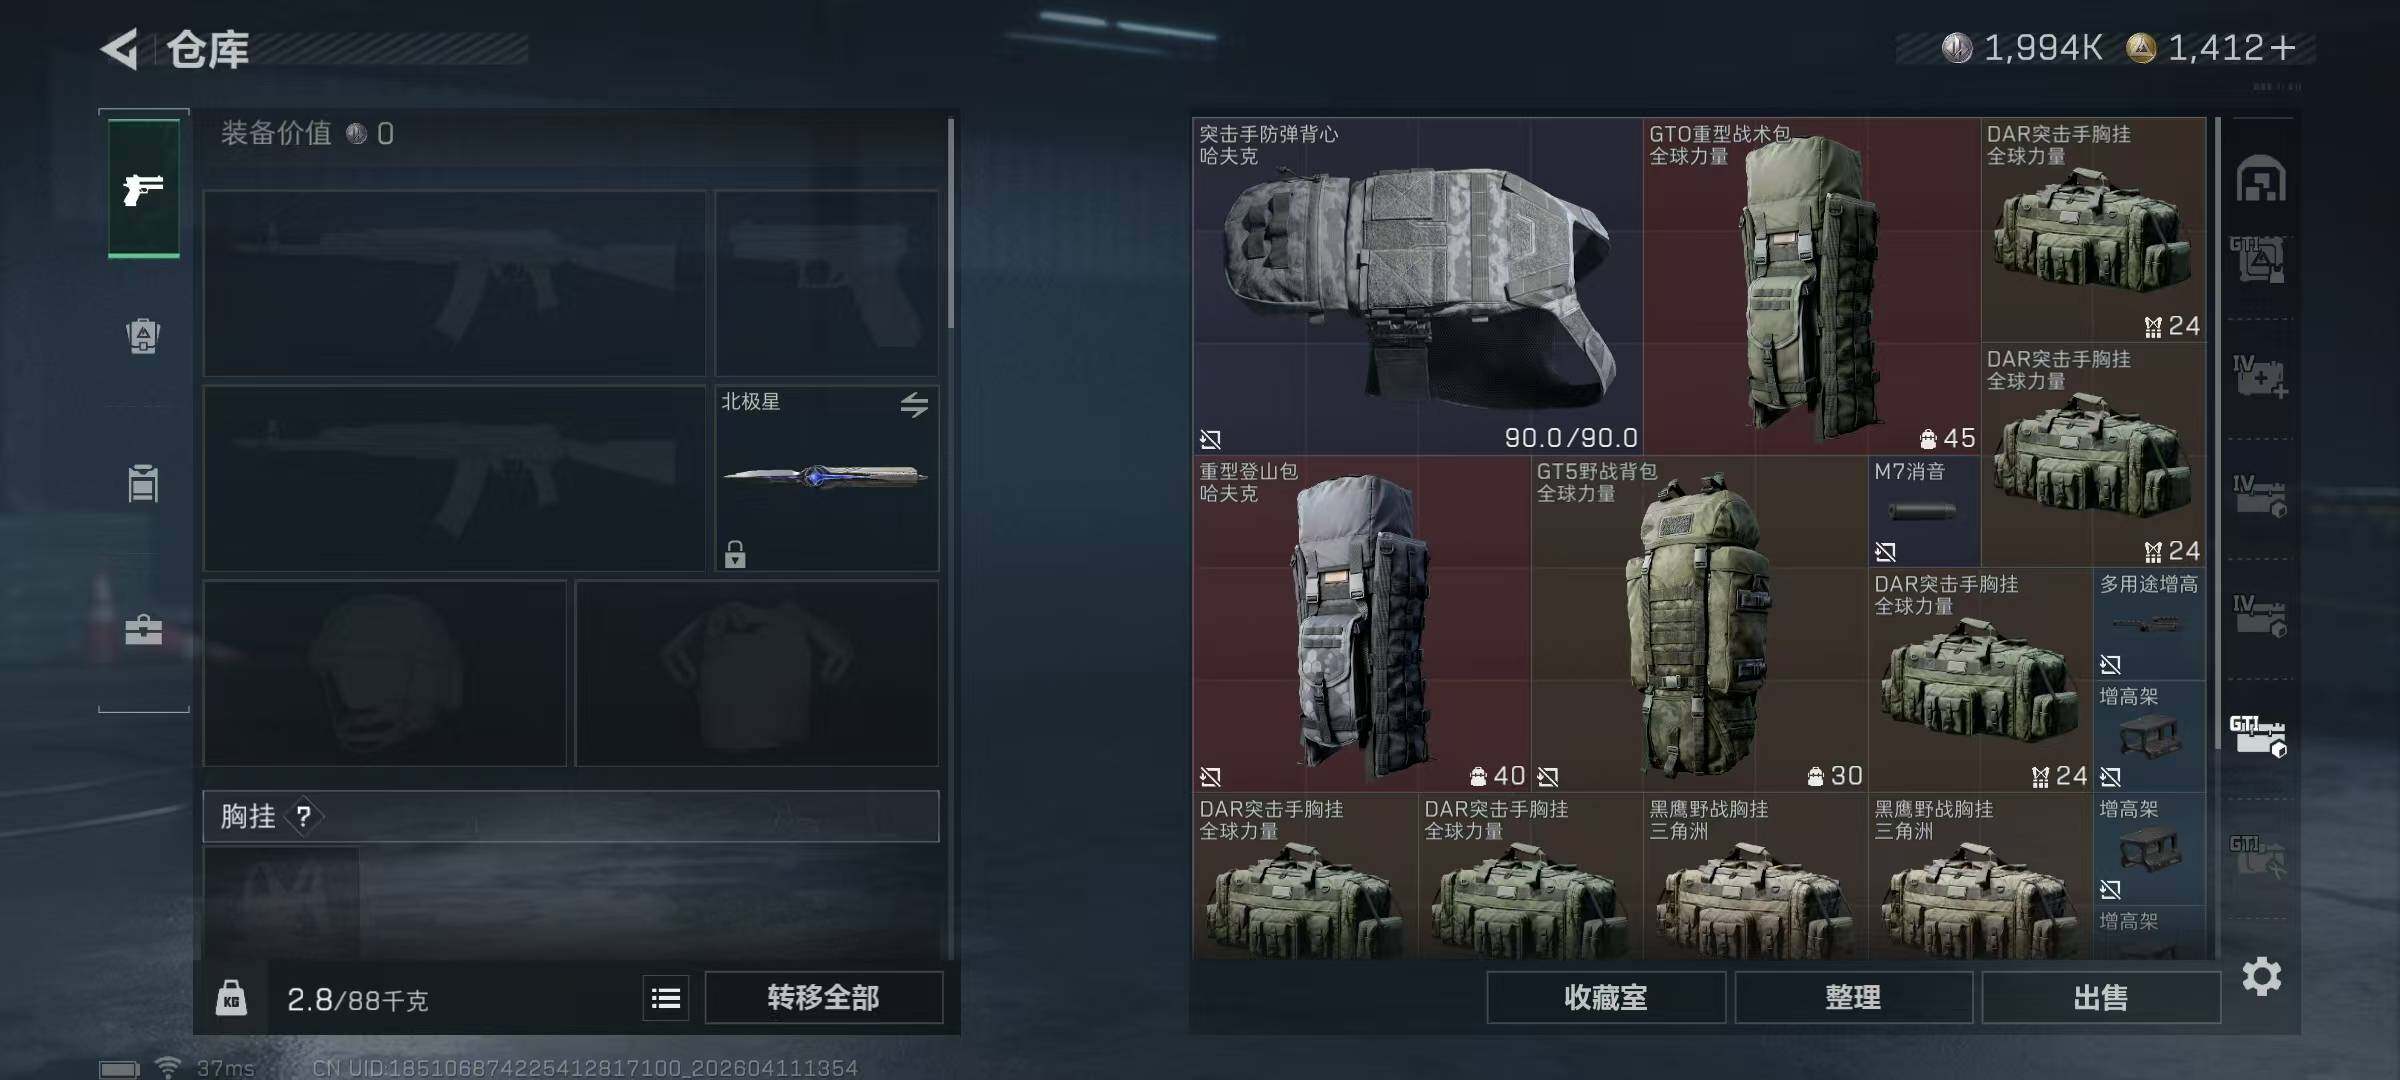Open the list view icon beside 转移全部
The height and width of the screenshot is (1080, 2400).
coord(666,998)
